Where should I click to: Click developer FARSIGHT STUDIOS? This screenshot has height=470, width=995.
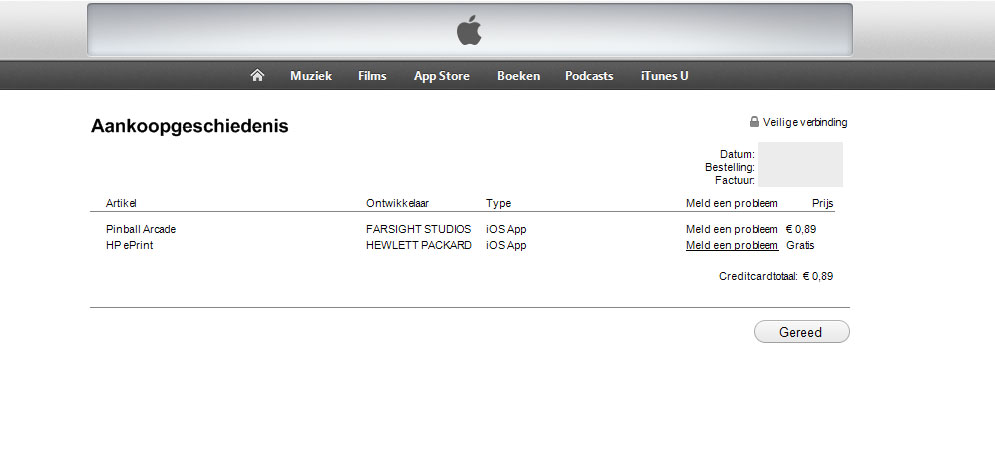419,230
